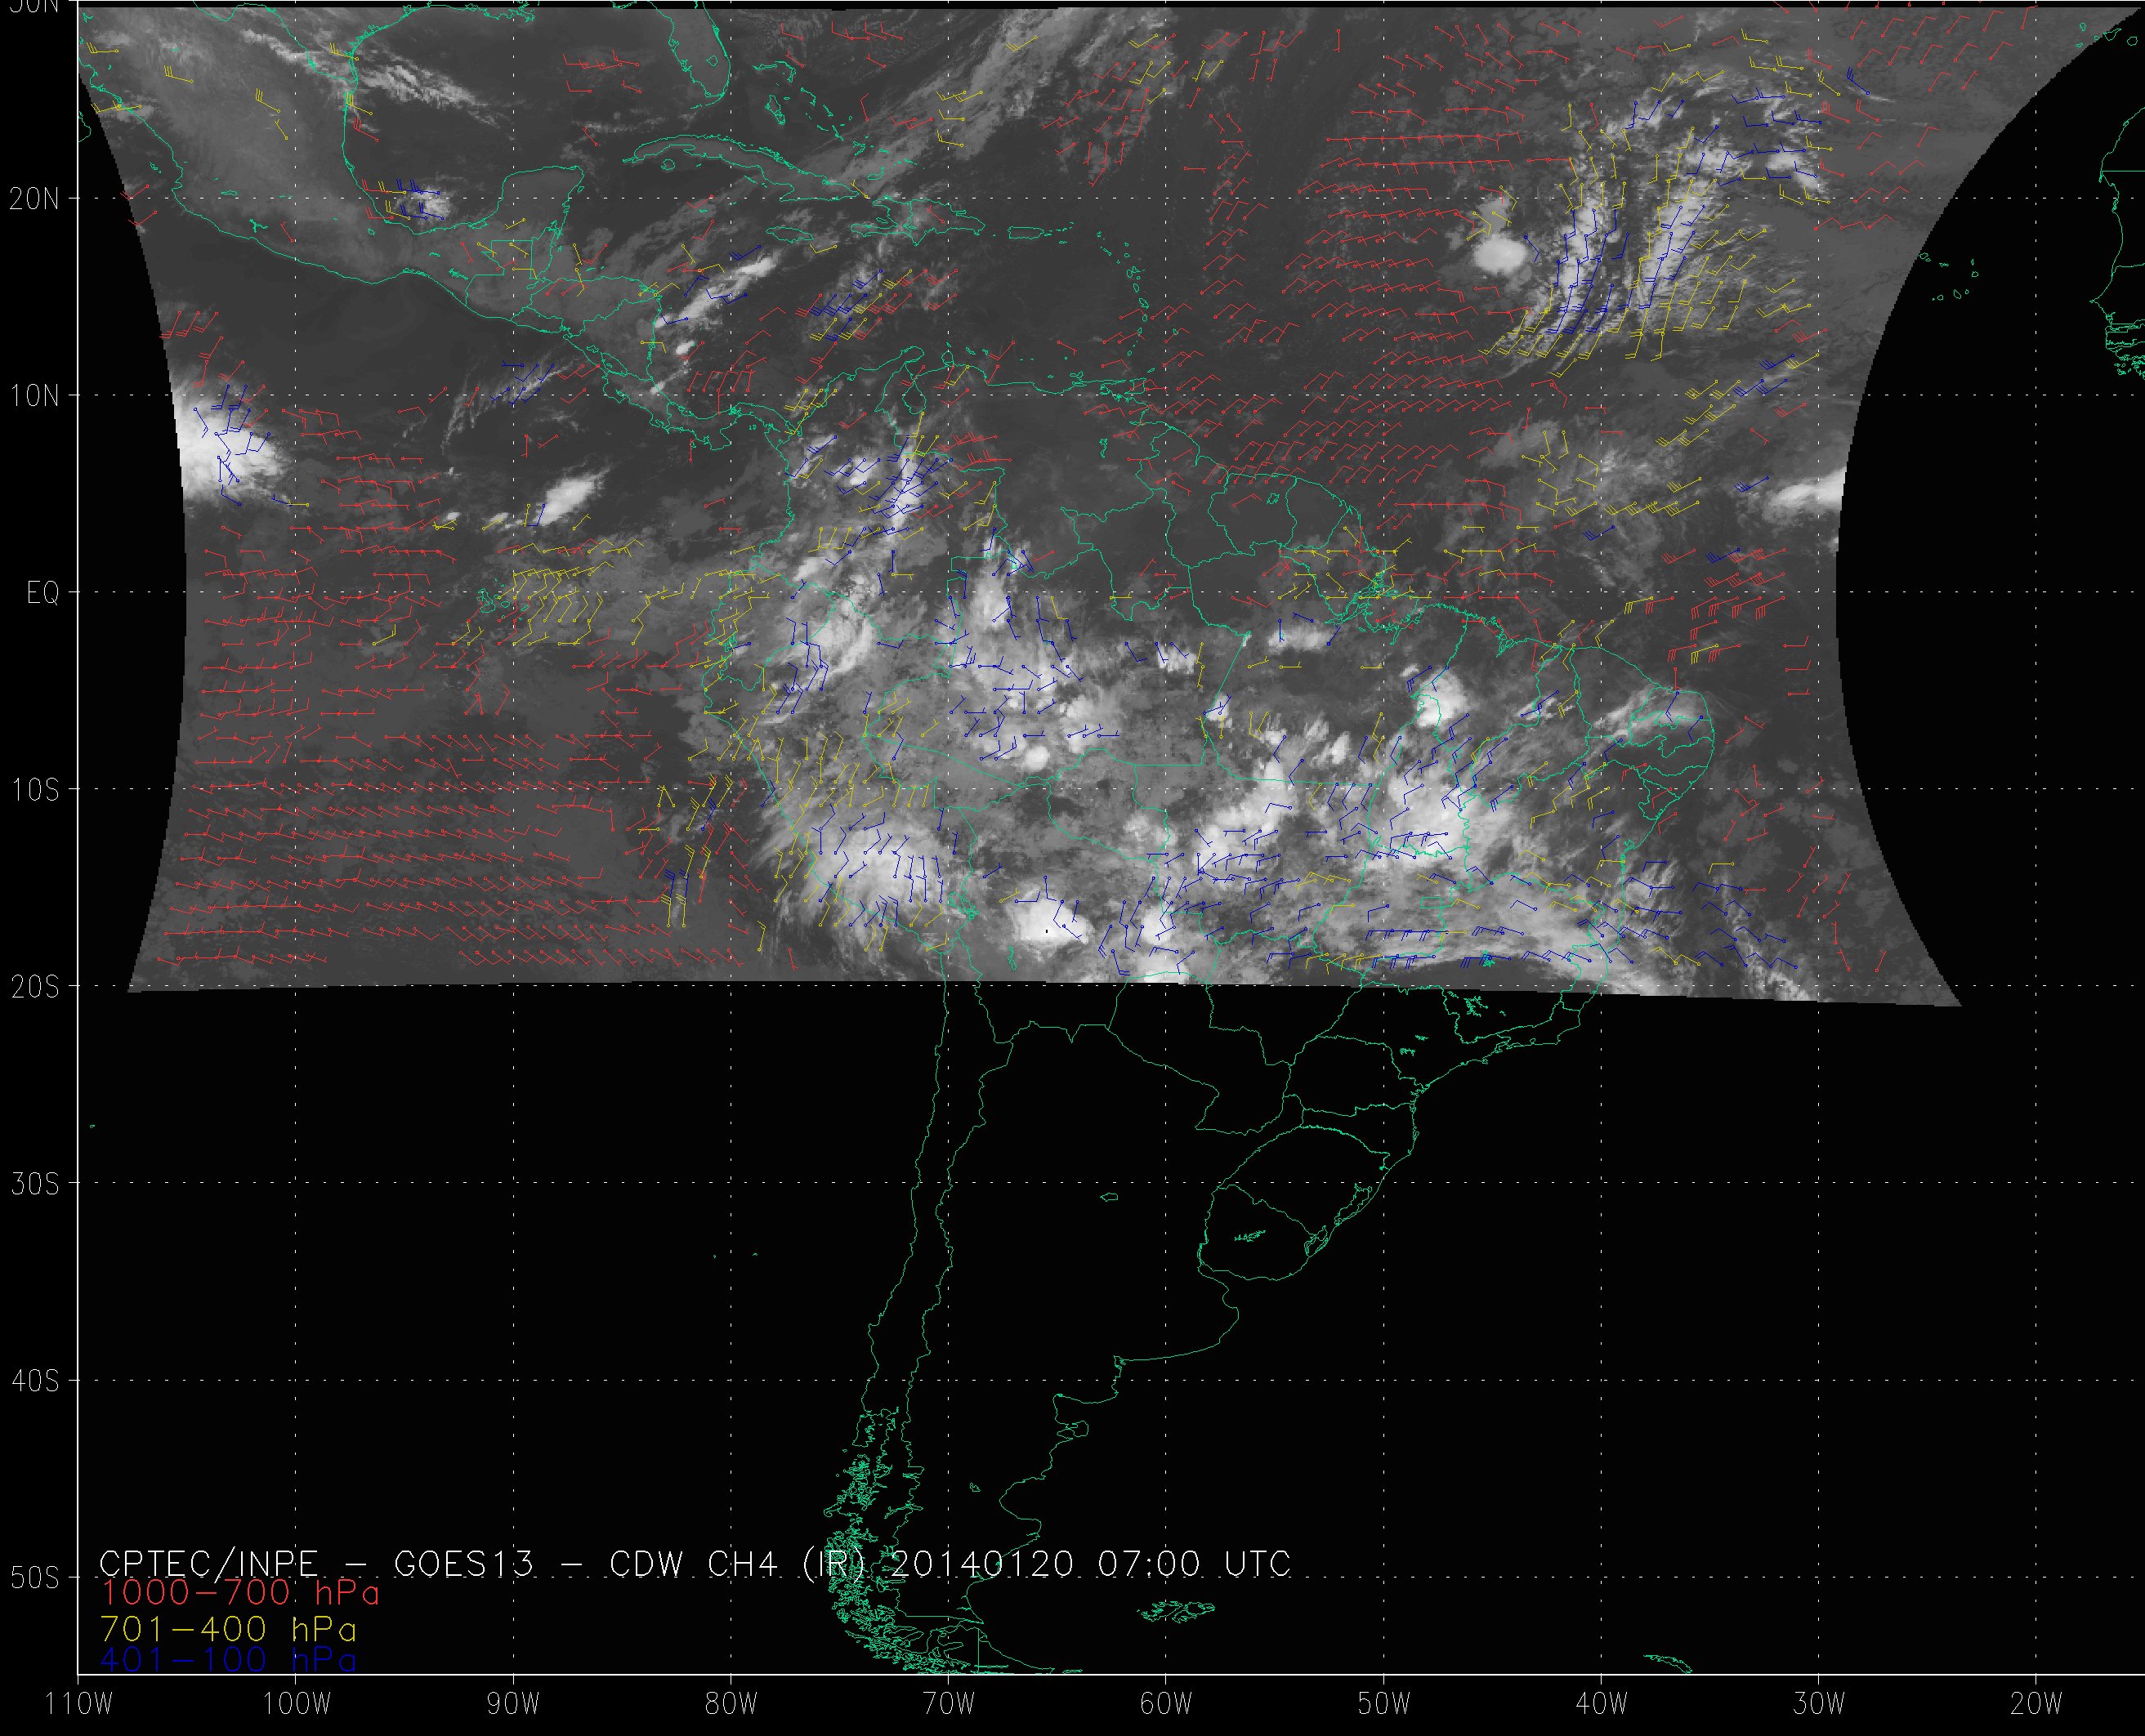
Task: Click the 20N latitude axis label
Action: pos(35,199)
